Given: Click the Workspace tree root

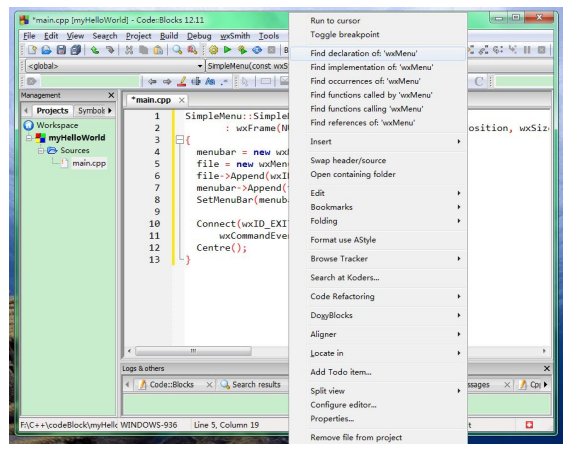Looking at the screenshot, I should pos(57,125).
